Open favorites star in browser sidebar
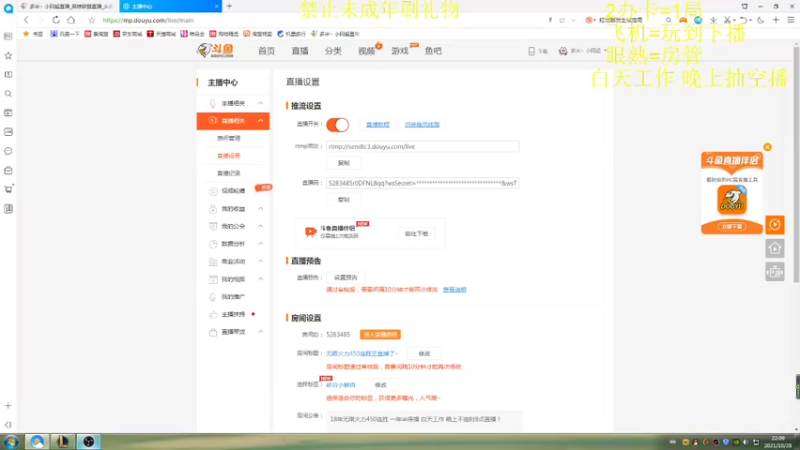This screenshot has width=800, height=450. pyautogui.click(x=8, y=55)
